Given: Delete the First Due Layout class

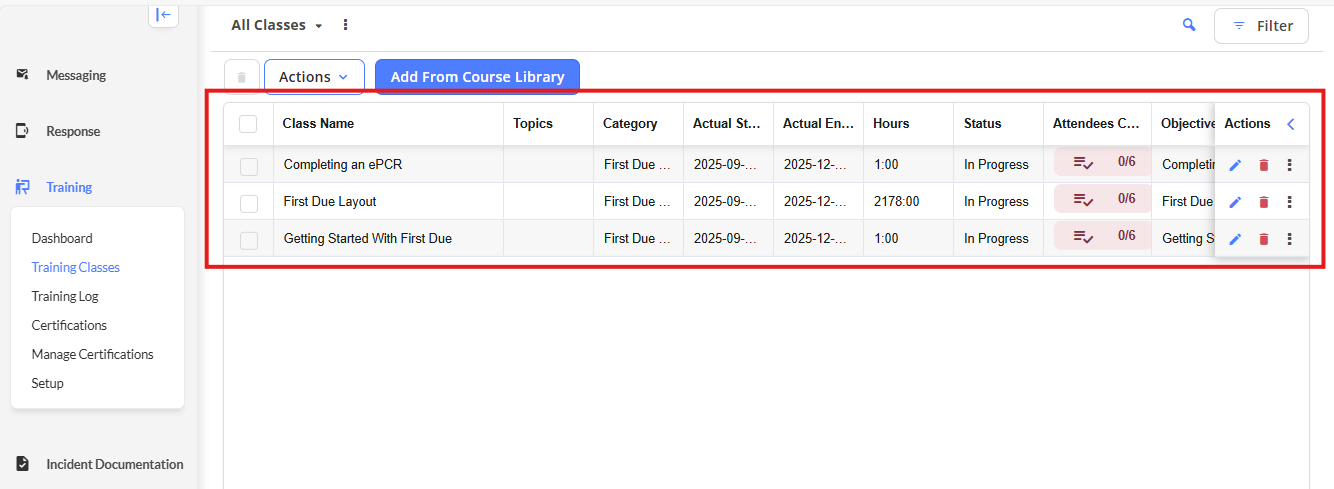Looking at the screenshot, I should pos(1263,202).
